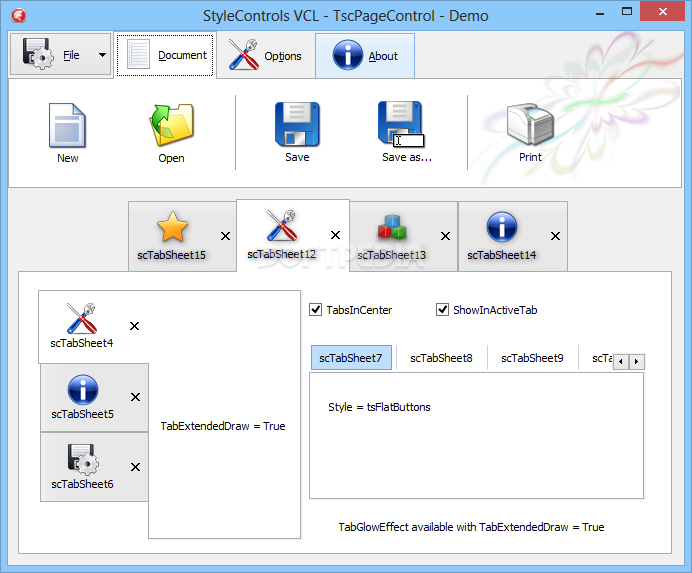The image size is (692, 573).
Task: Click the Print printer icon
Action: click(530, 124)
